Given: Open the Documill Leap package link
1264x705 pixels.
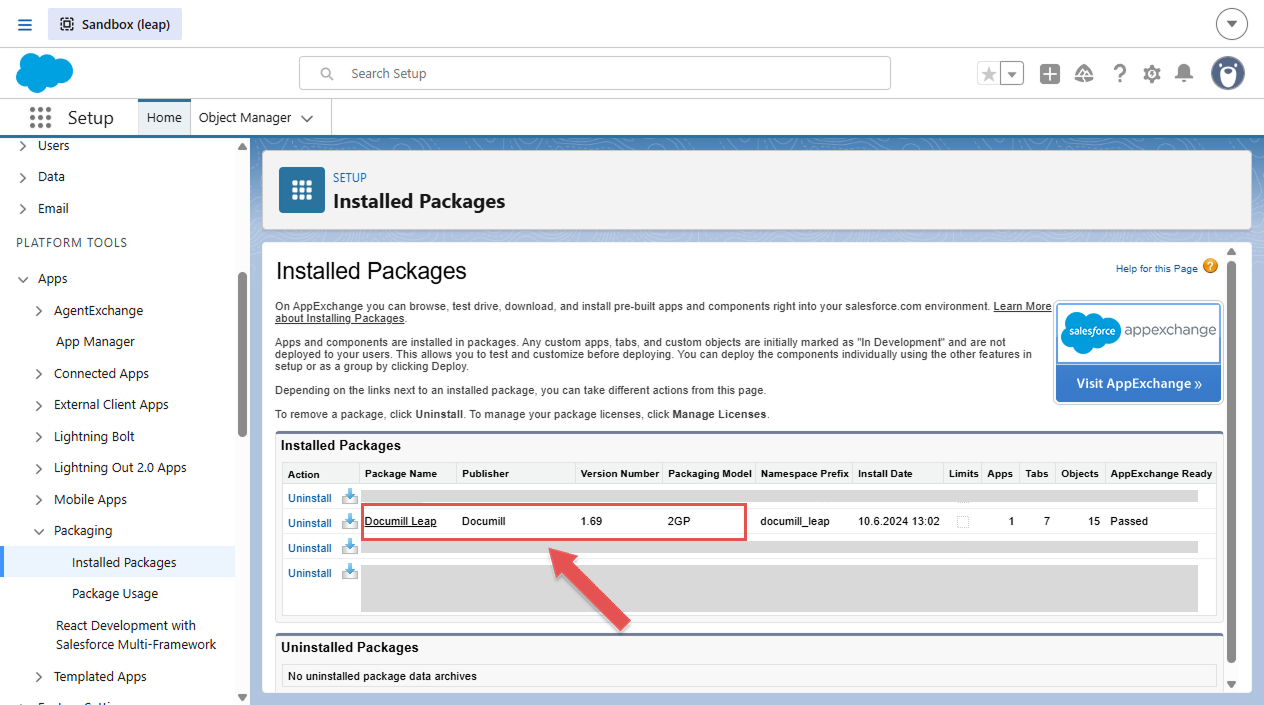Looking at the screenshot, I should 400,521.
